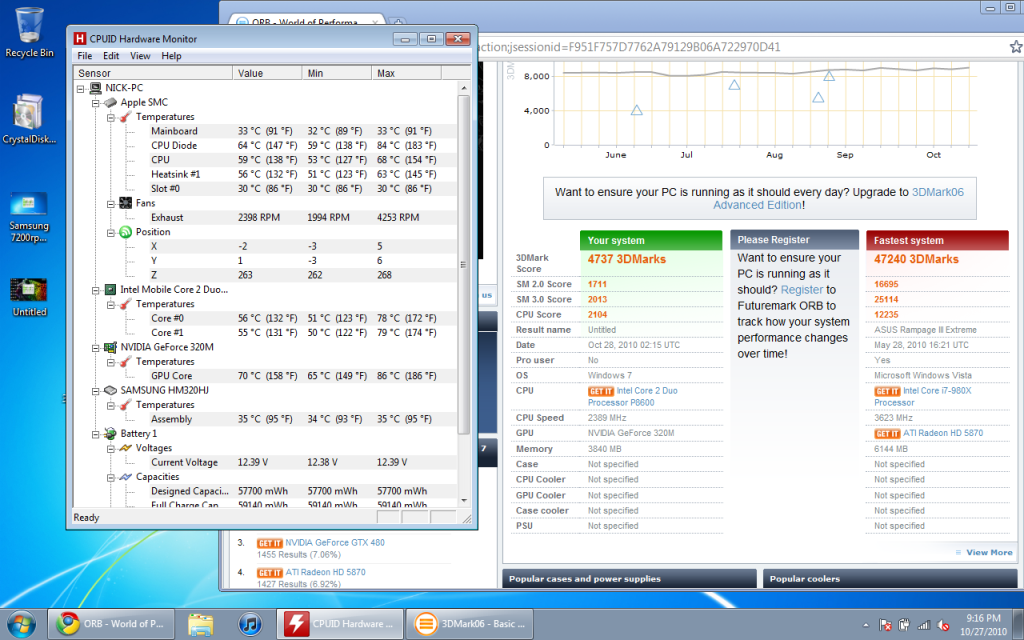The height and width of the screenshot is (640, 1024).
Task: Collapse the Fans node
Action: click(x=111, y=203)
